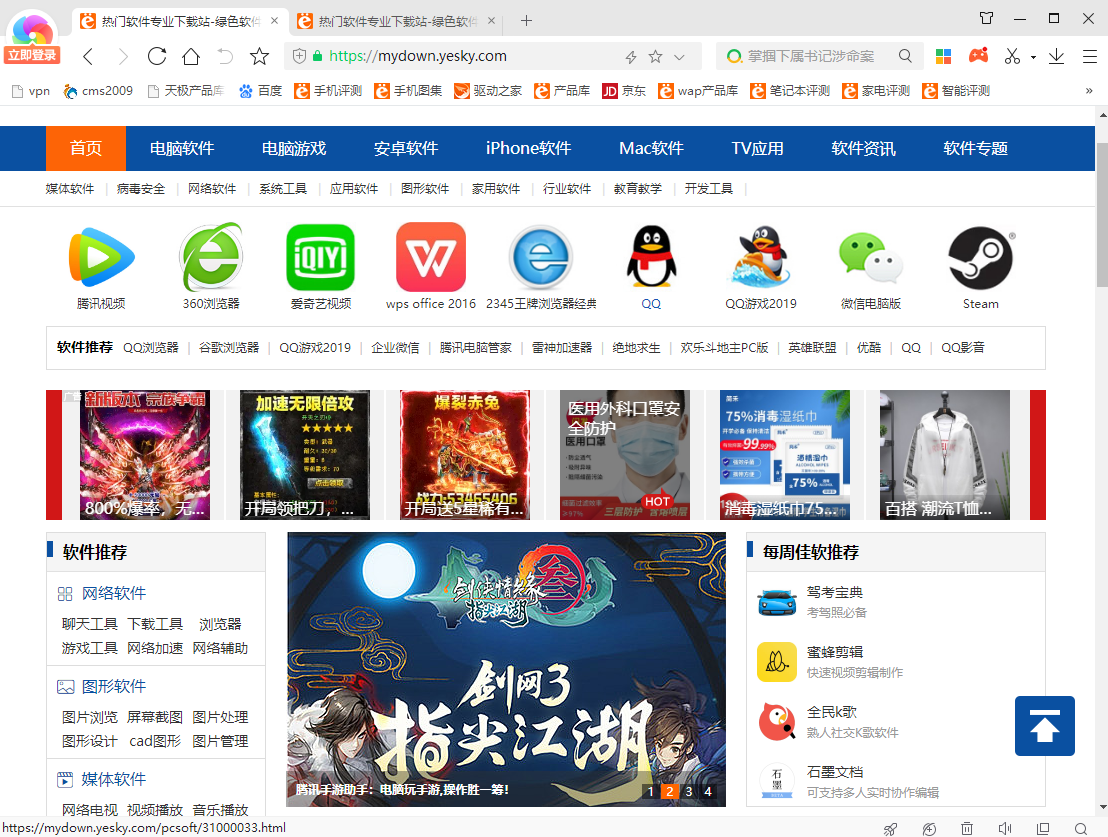Click the search magnifier icon

click(x=905, y=56)
